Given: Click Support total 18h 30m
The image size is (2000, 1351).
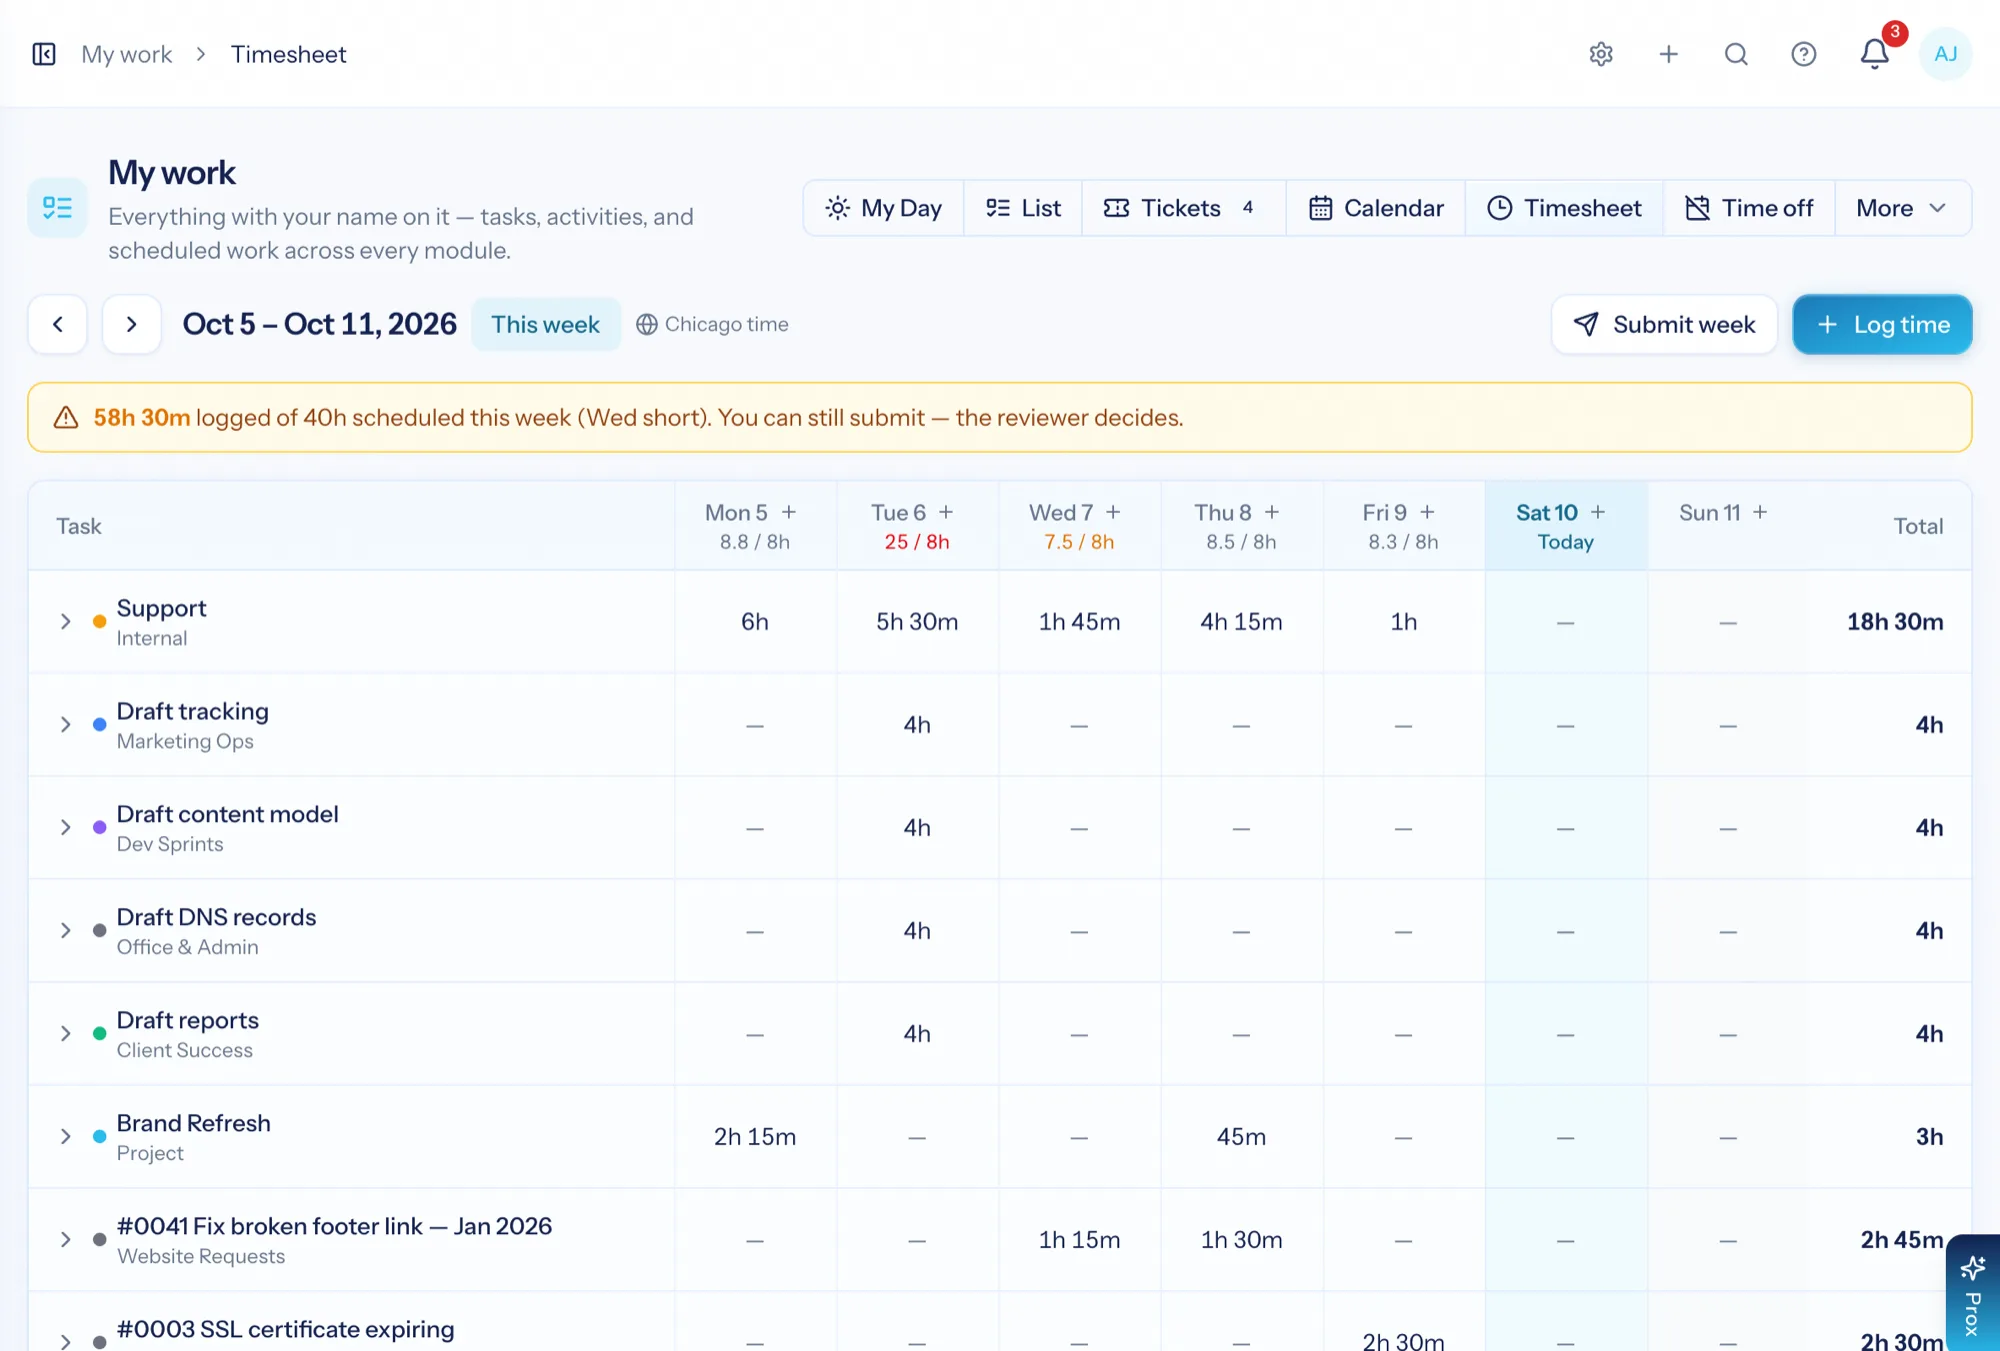Looking at the screenshot, I should [x=1895, y=621].
